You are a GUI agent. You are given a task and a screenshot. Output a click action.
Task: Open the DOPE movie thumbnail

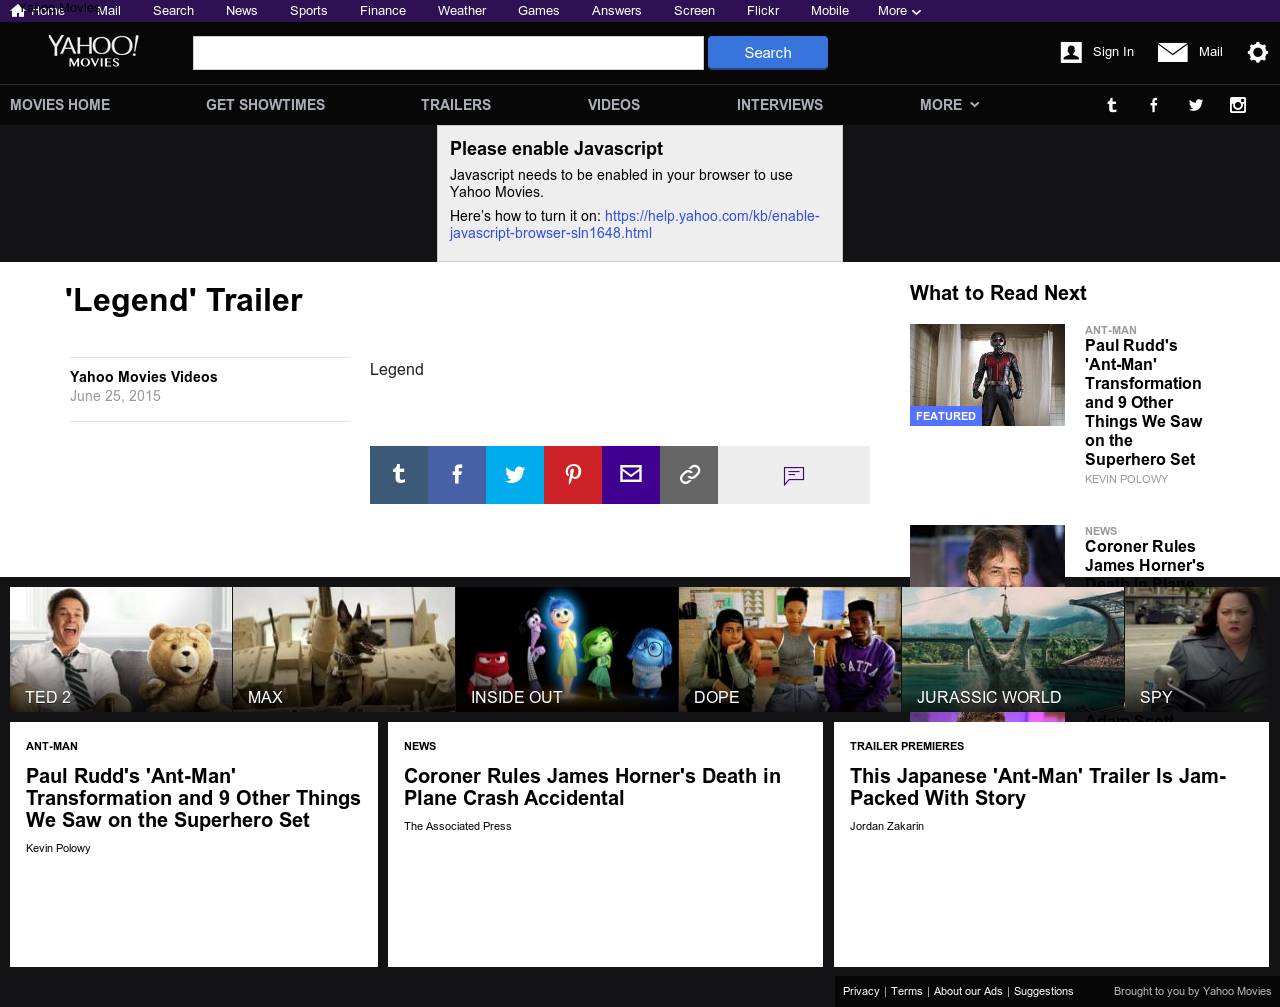click(x=790, y=649)
